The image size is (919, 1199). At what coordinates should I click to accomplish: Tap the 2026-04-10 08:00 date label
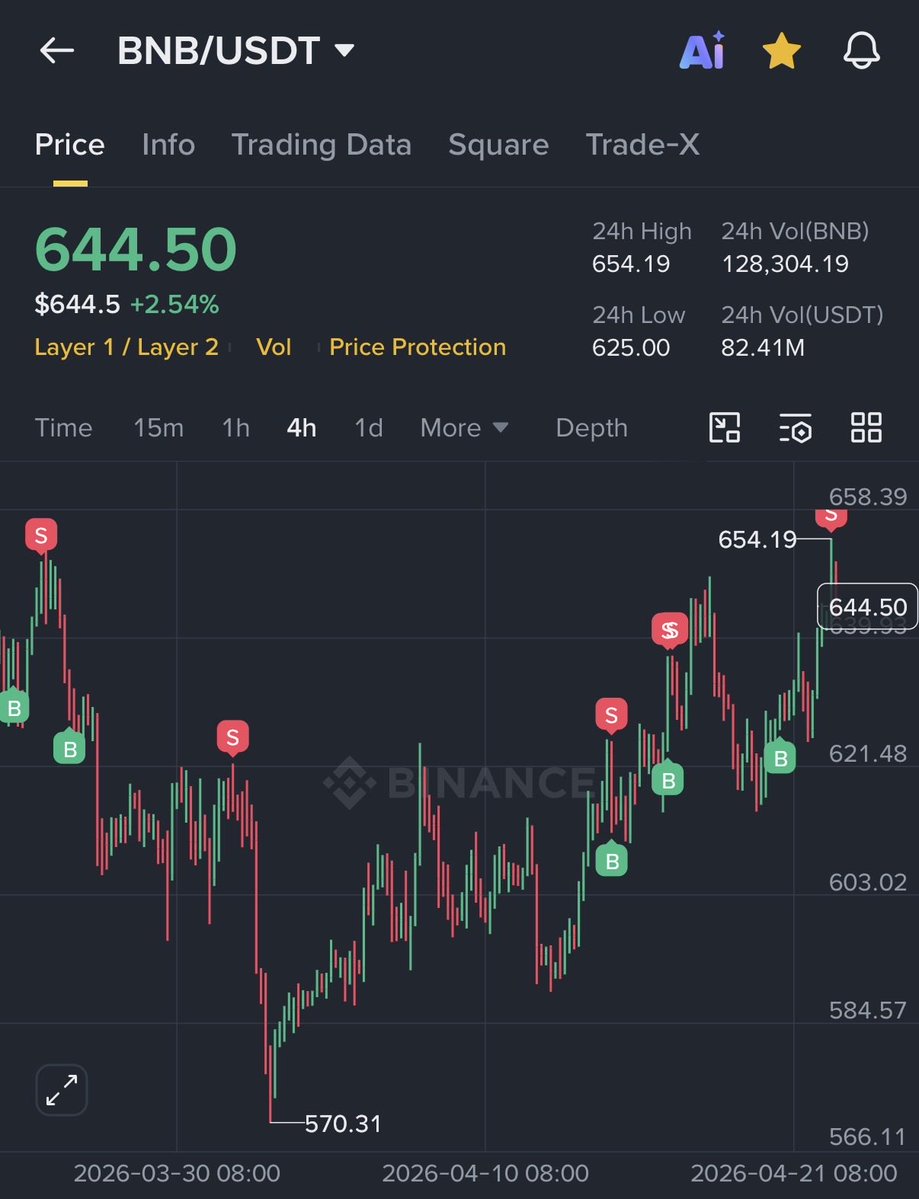[485, 1173]
